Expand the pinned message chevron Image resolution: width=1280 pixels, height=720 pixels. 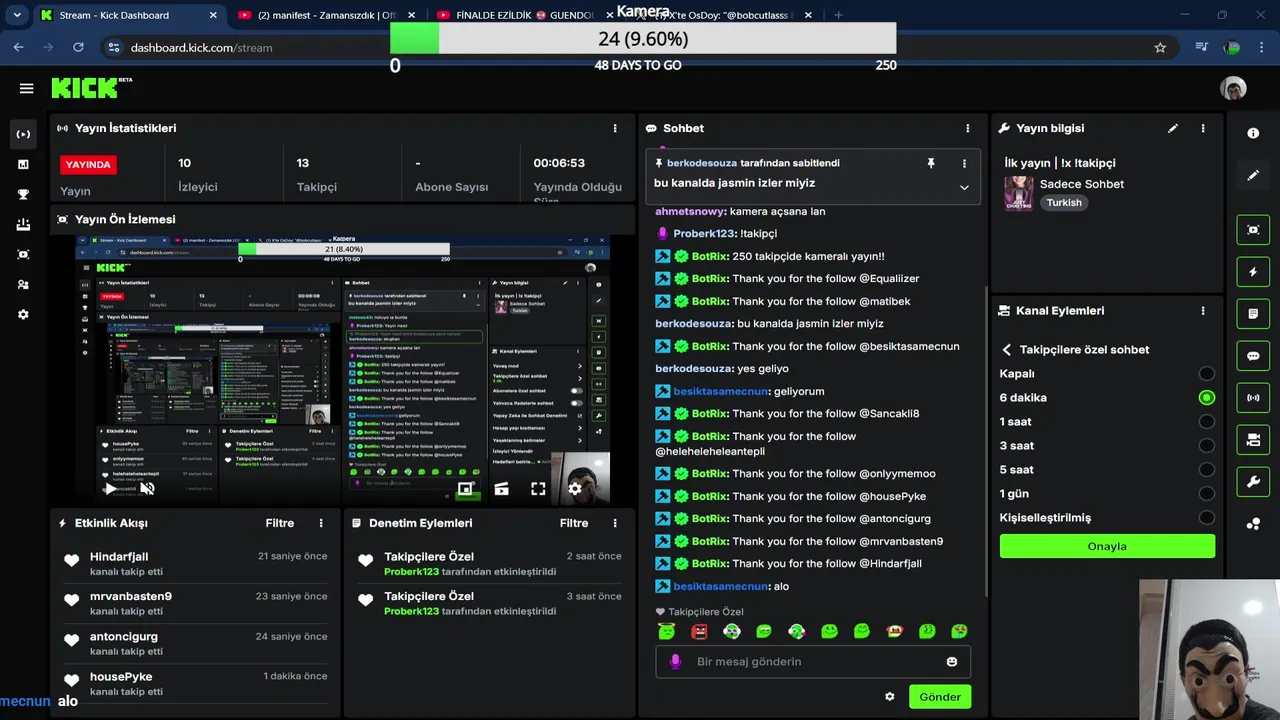pyautogui.click(x=964, y=187)
